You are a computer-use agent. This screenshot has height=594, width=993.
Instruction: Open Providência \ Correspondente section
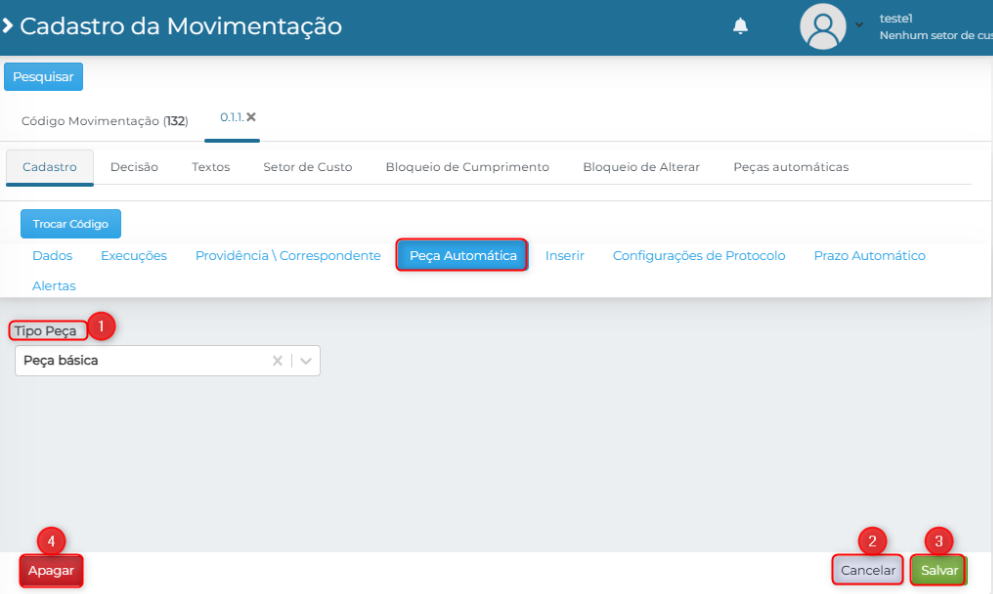[x=288, y=256]
